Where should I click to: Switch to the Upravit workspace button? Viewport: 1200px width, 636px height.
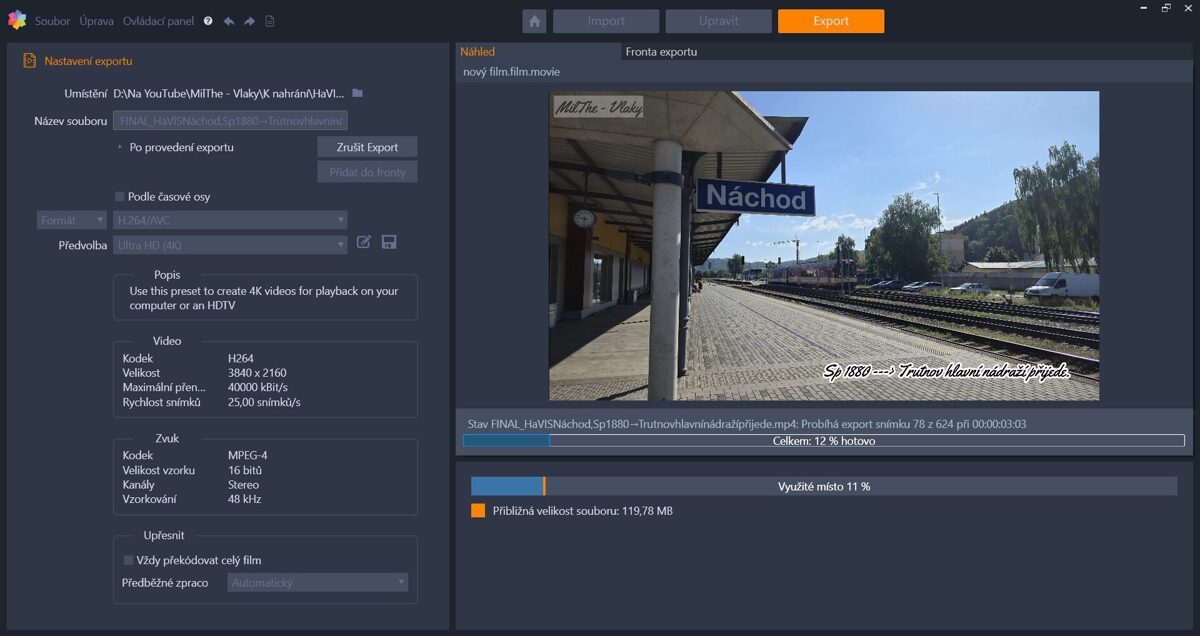point(718,21)
